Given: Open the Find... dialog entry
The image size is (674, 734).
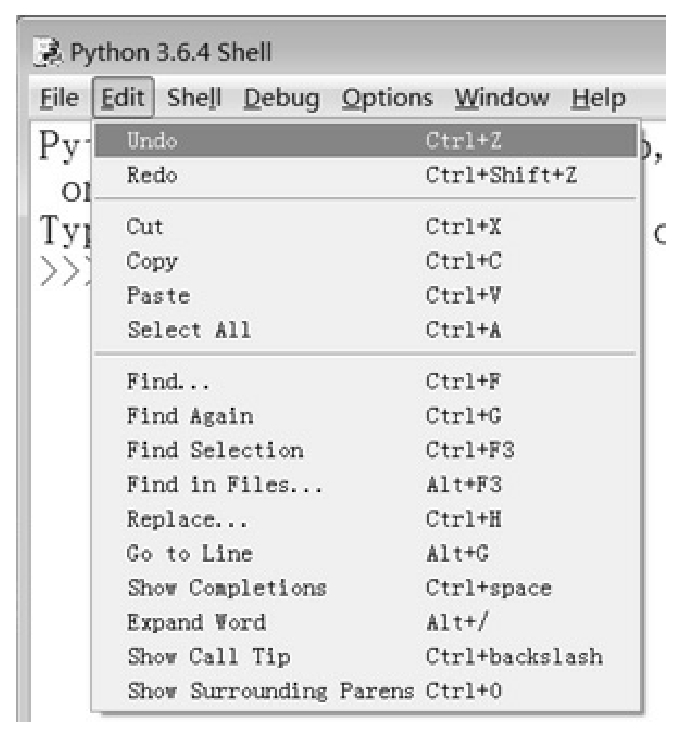Looking at the screenshot, I should tap(366, 382).
